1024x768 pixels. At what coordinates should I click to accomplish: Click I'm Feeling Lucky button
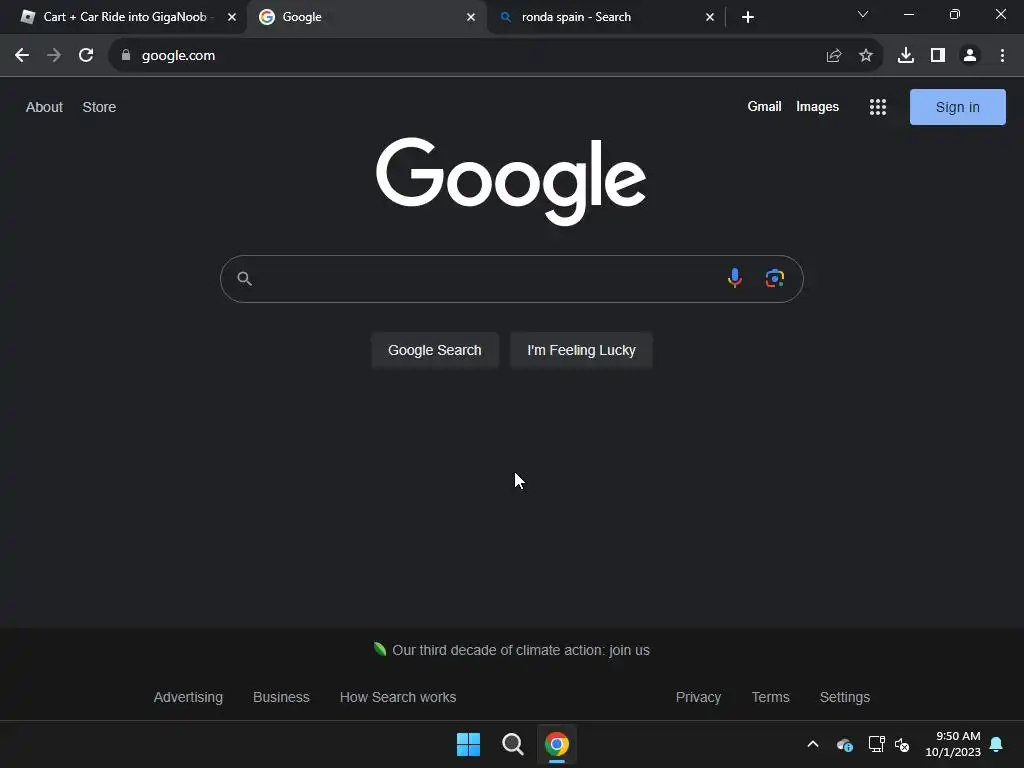tap(581, 350)
